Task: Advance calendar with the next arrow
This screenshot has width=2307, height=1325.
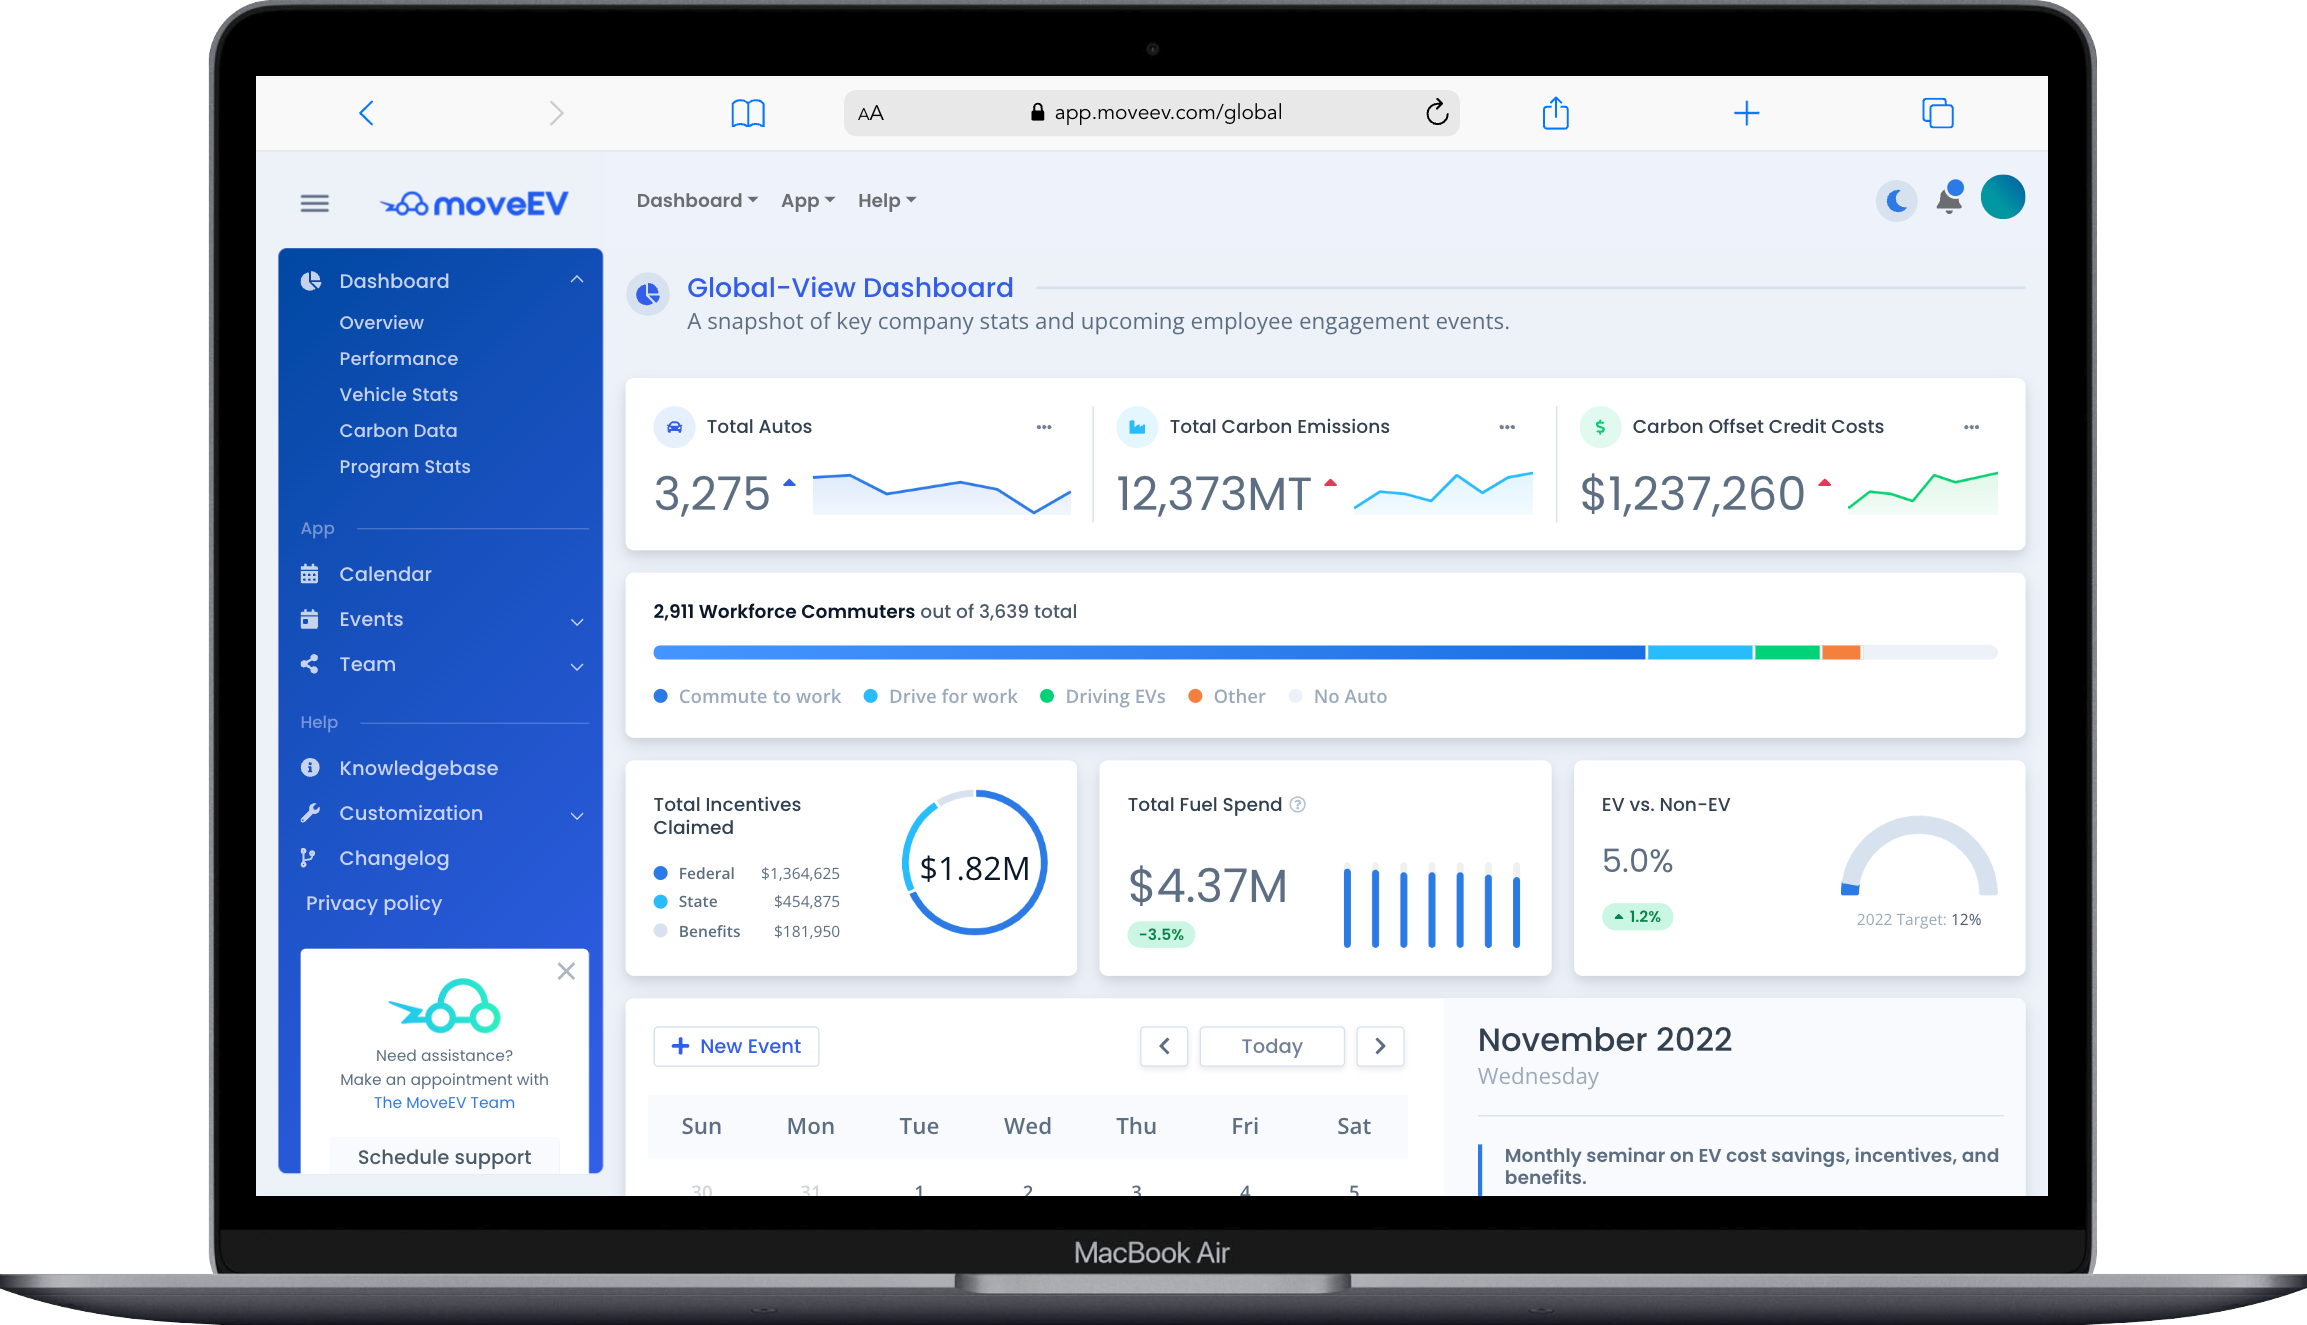Action: pos(1380,1046)
